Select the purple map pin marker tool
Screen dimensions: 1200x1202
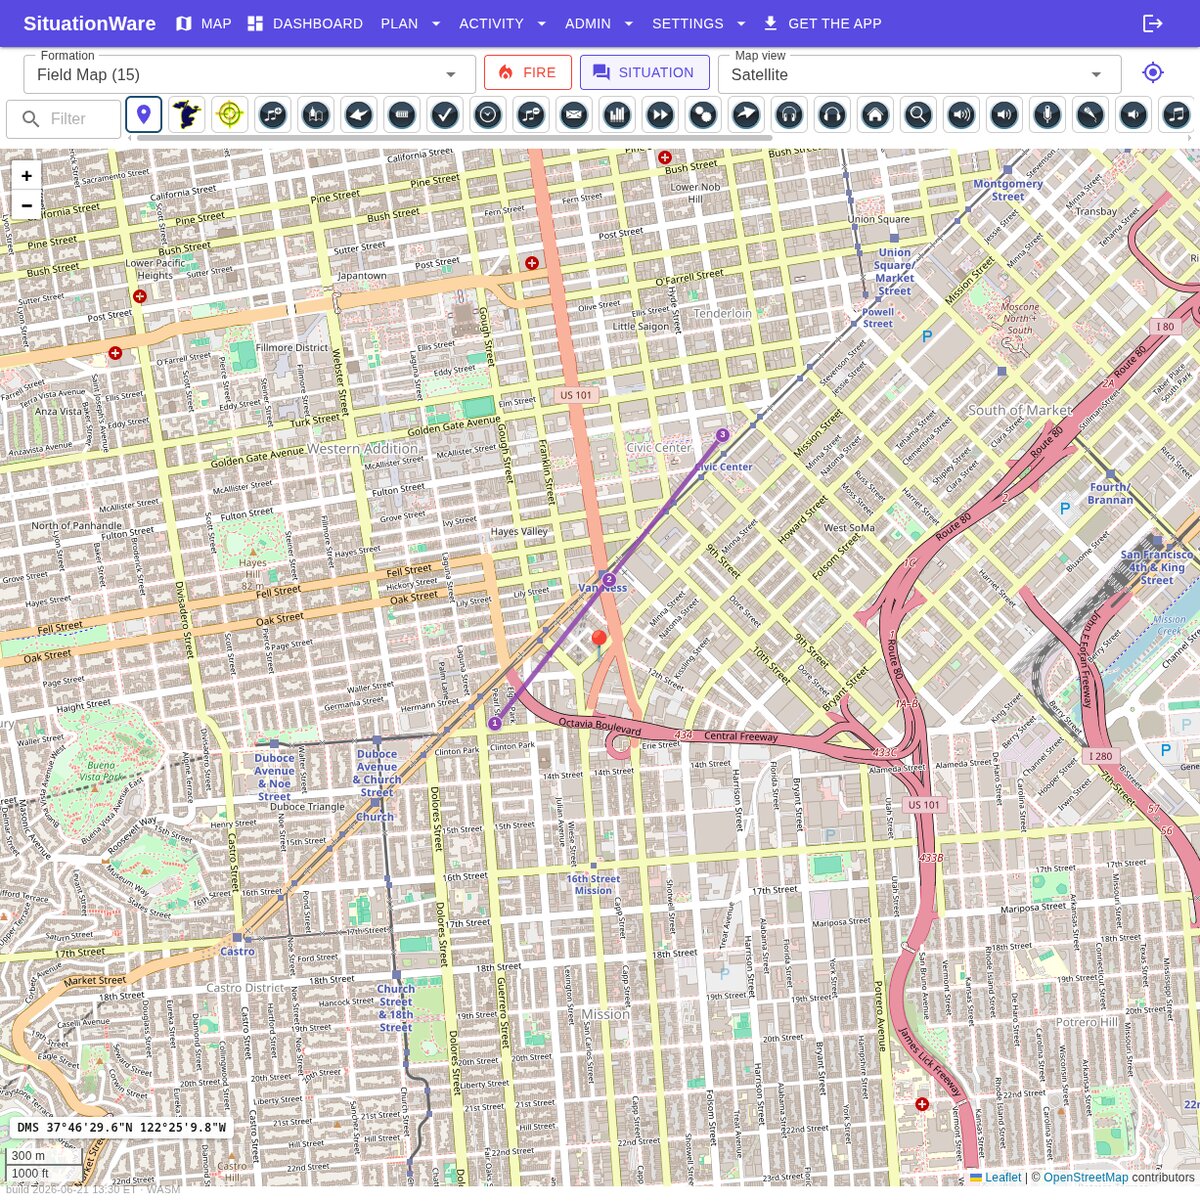coord(144,115)
